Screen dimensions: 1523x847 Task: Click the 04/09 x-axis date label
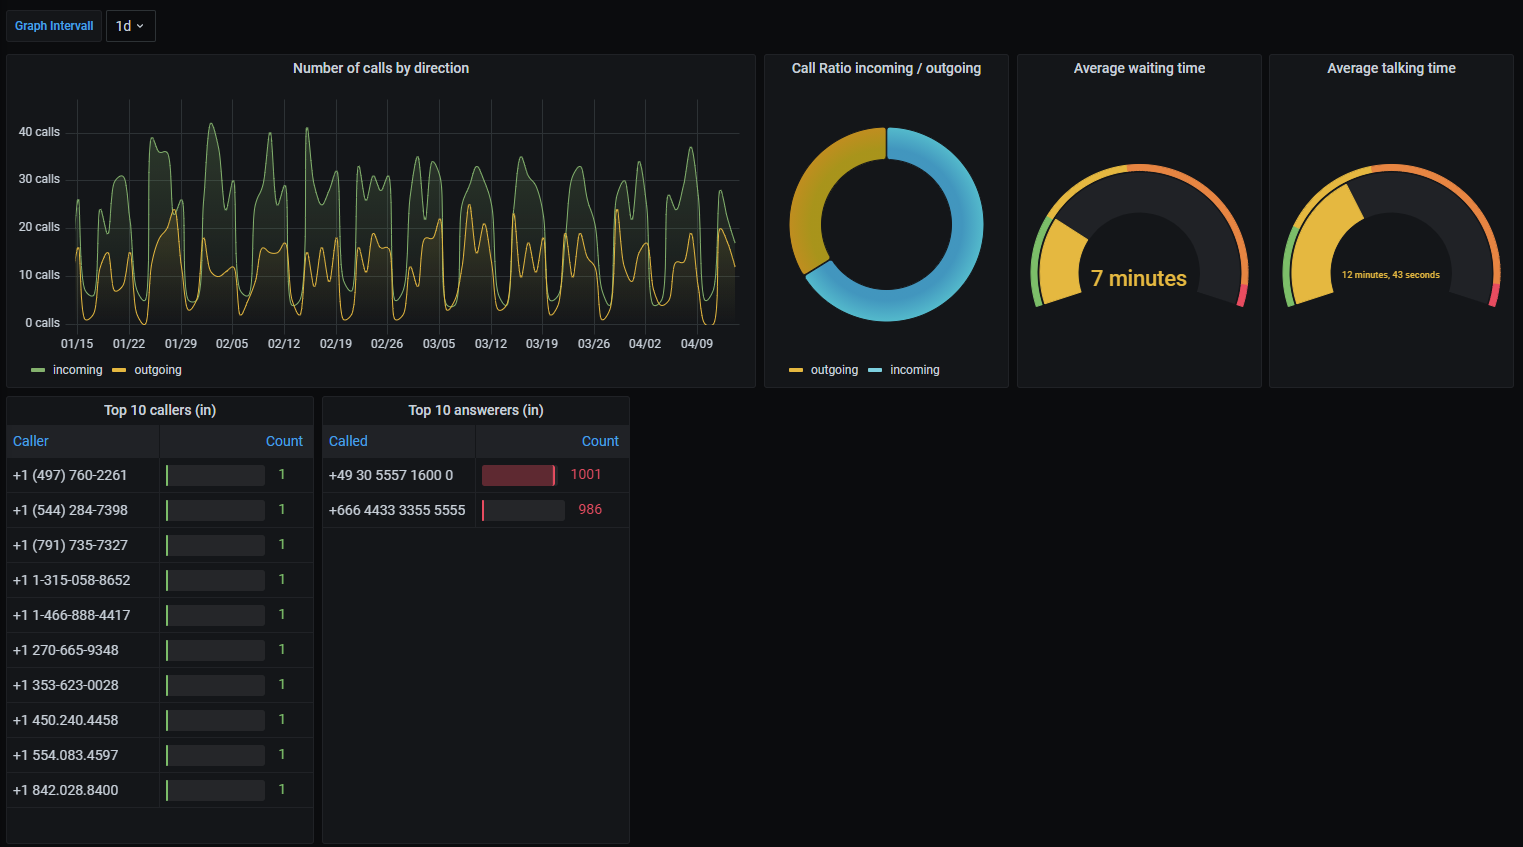pos(697,344)
